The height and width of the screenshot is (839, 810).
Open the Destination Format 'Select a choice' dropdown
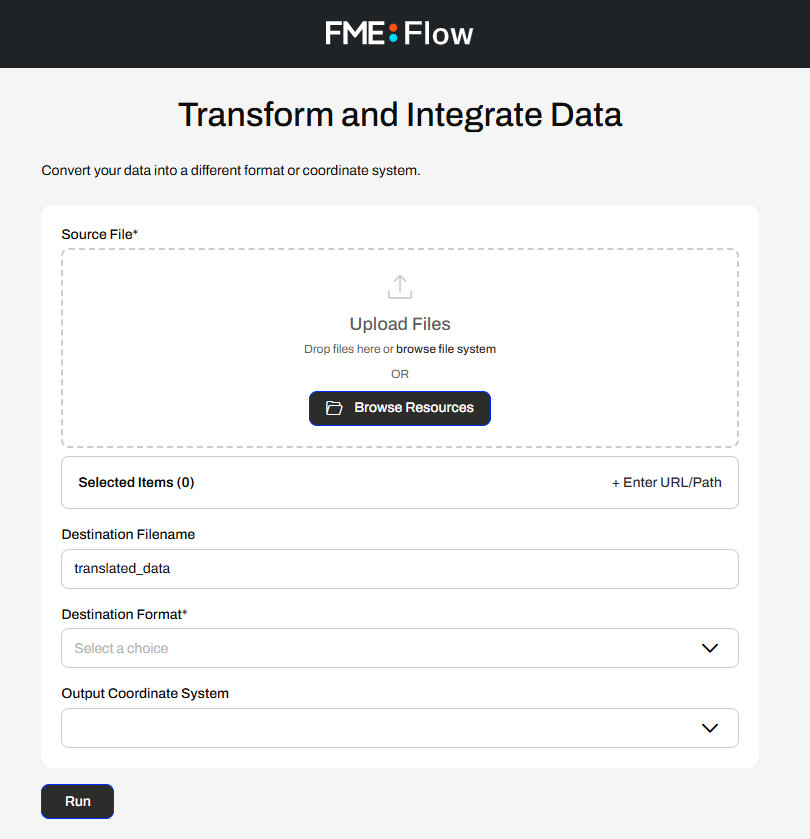(x=380, y=648)
